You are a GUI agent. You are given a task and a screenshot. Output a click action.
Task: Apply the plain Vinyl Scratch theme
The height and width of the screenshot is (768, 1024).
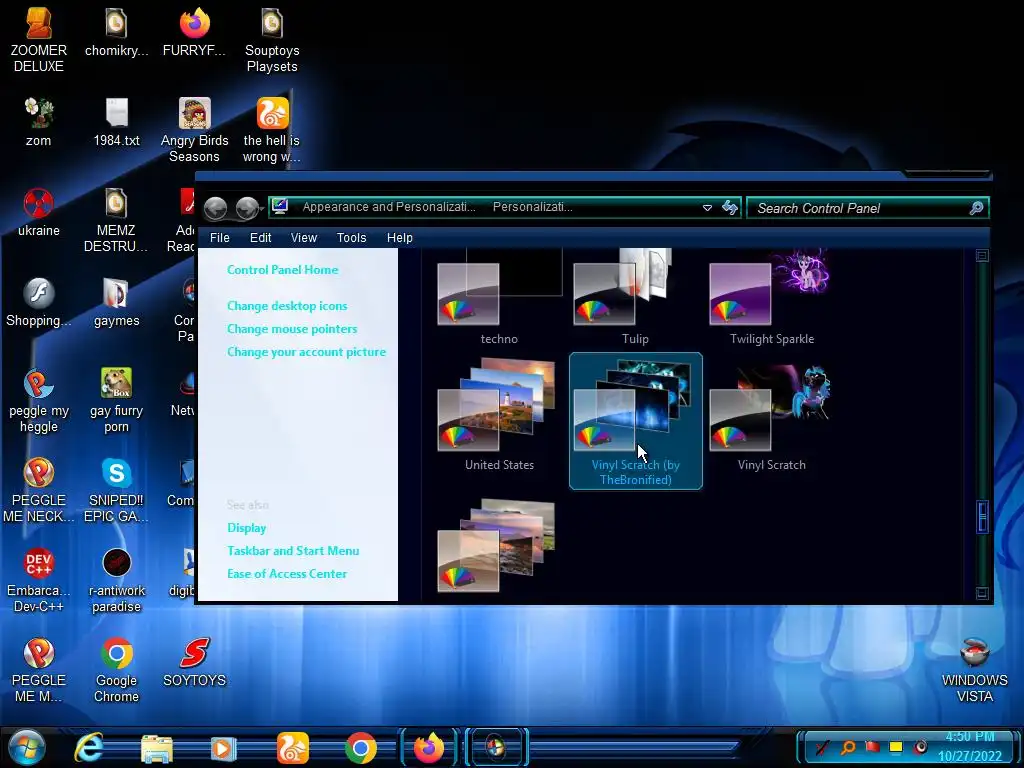(771, 418)
